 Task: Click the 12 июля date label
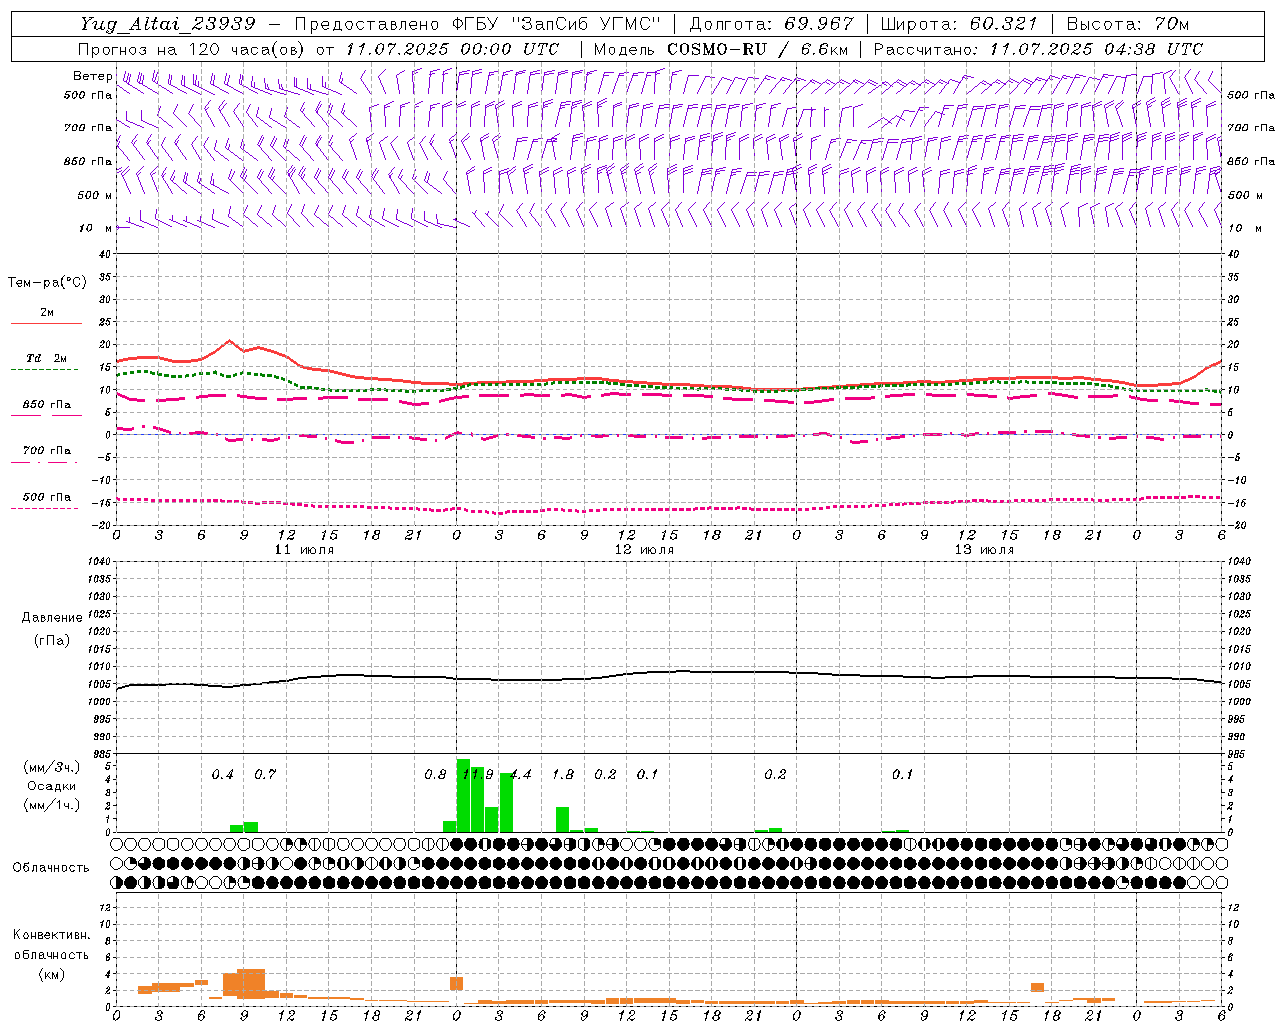(x=644, y=550)
